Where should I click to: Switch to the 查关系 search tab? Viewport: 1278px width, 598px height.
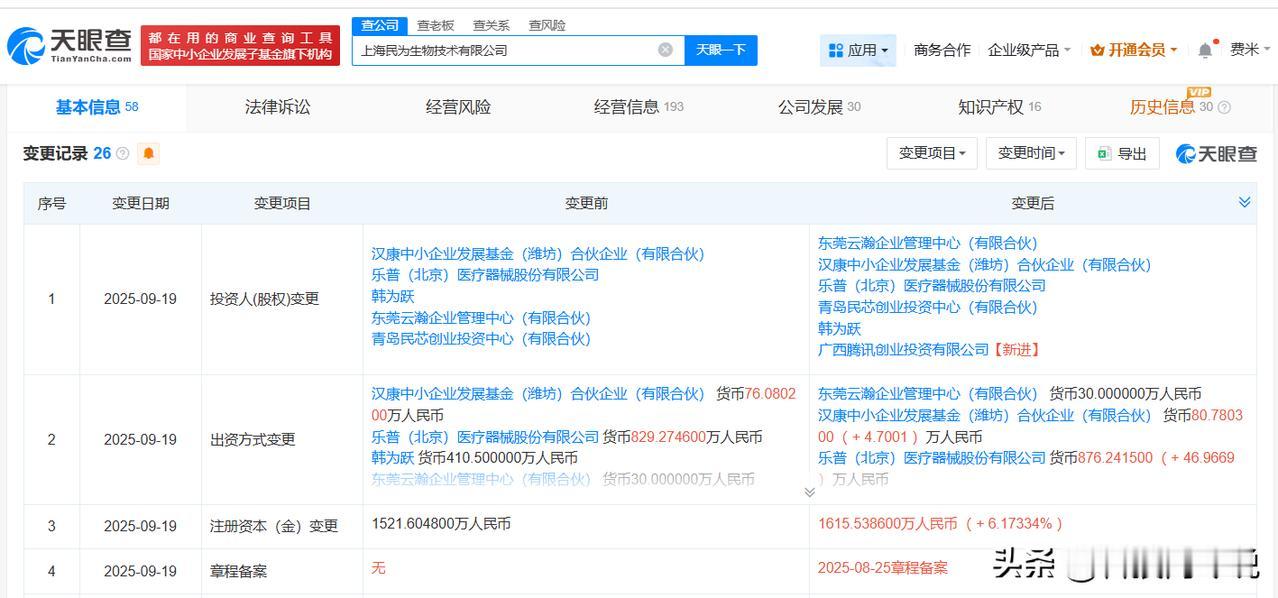(491, 25)
